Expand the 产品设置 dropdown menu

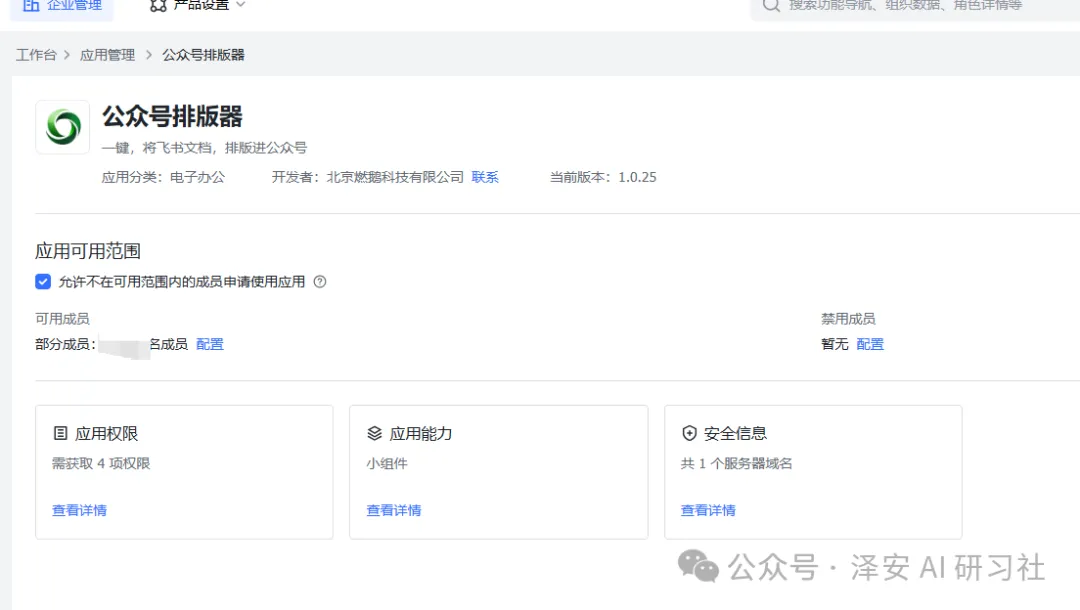coord(197,6)
